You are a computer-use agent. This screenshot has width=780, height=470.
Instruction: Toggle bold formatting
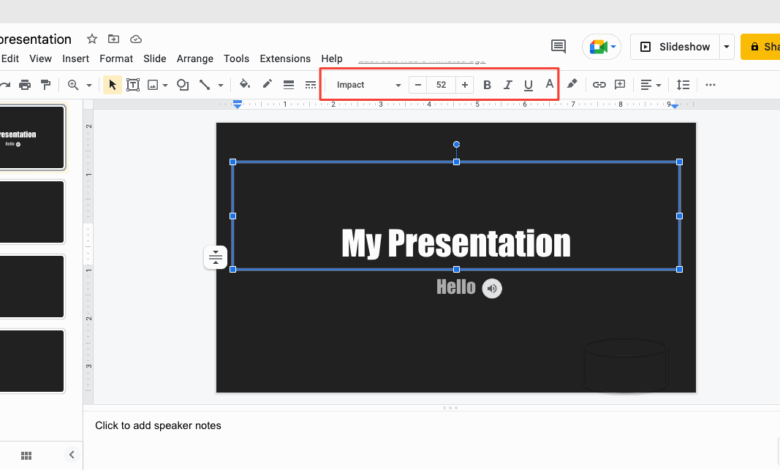click(487, 85)
